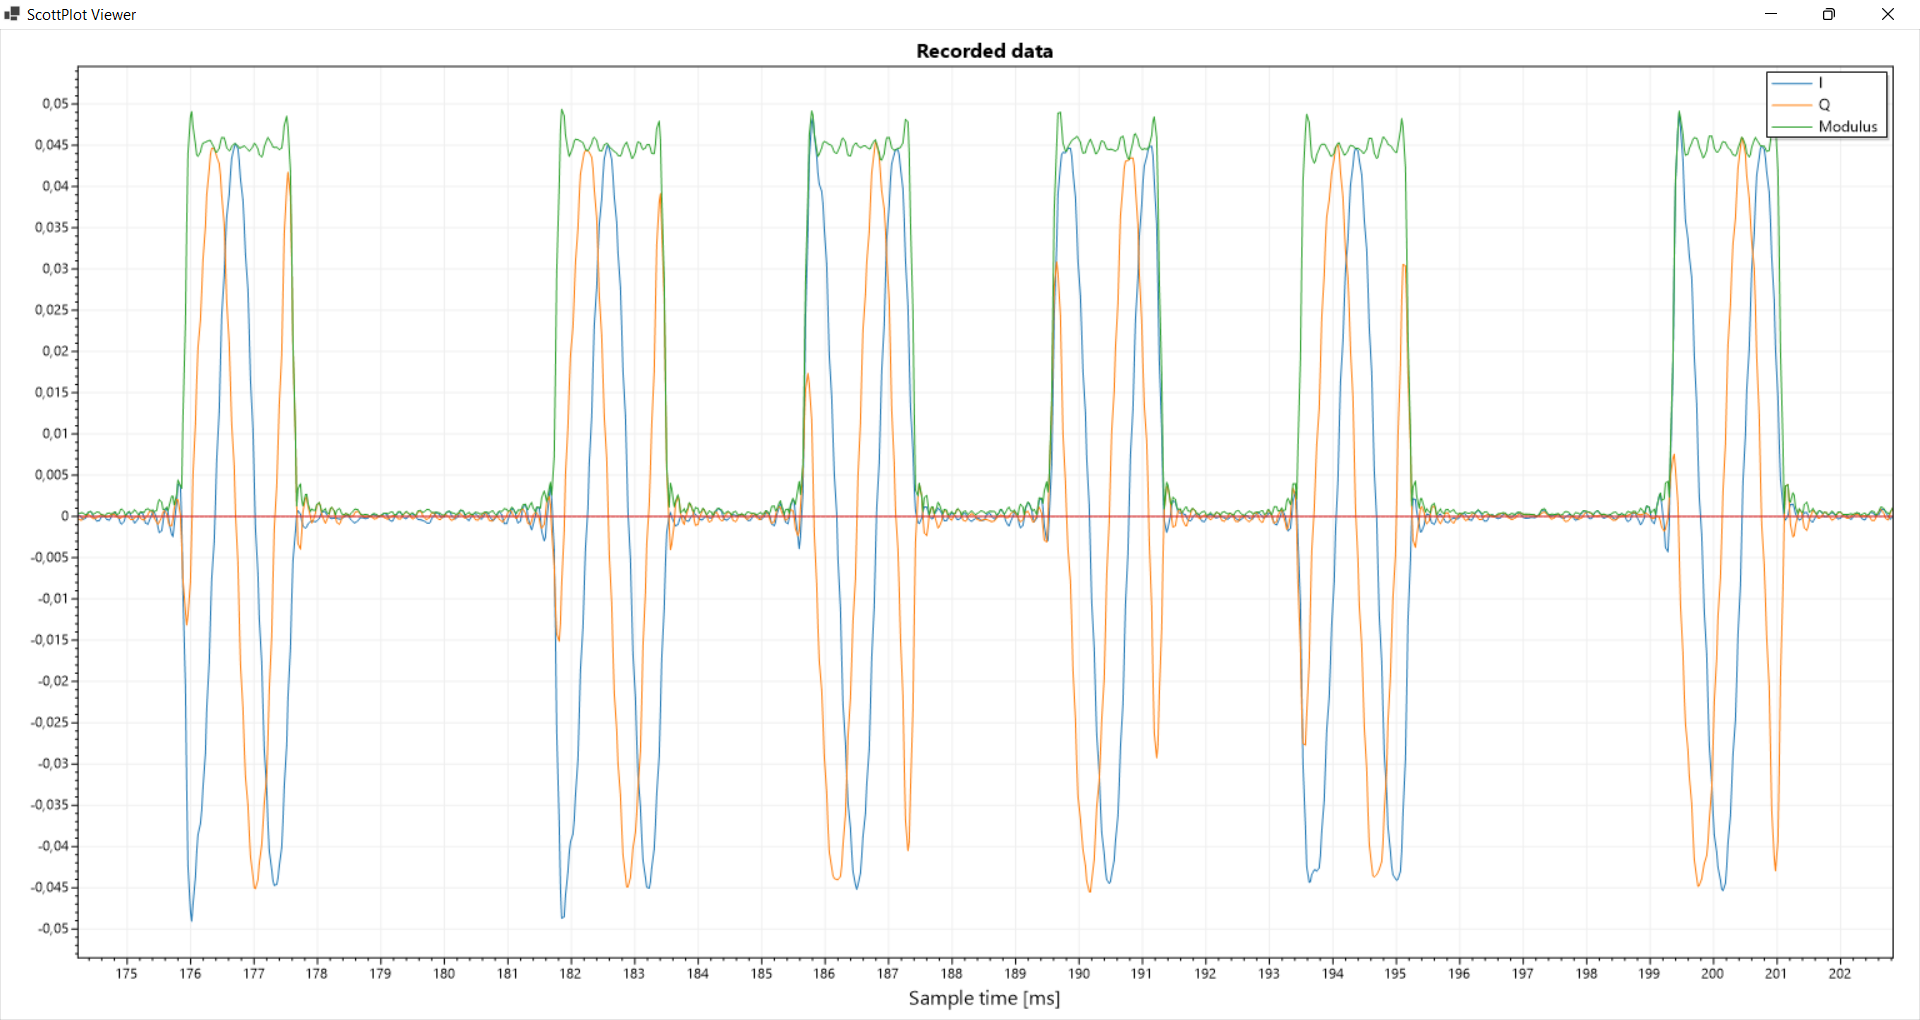Click the ScottPlot Viewer window title text
Viewport: 1920px width, 1020px height.
point(81,15)
